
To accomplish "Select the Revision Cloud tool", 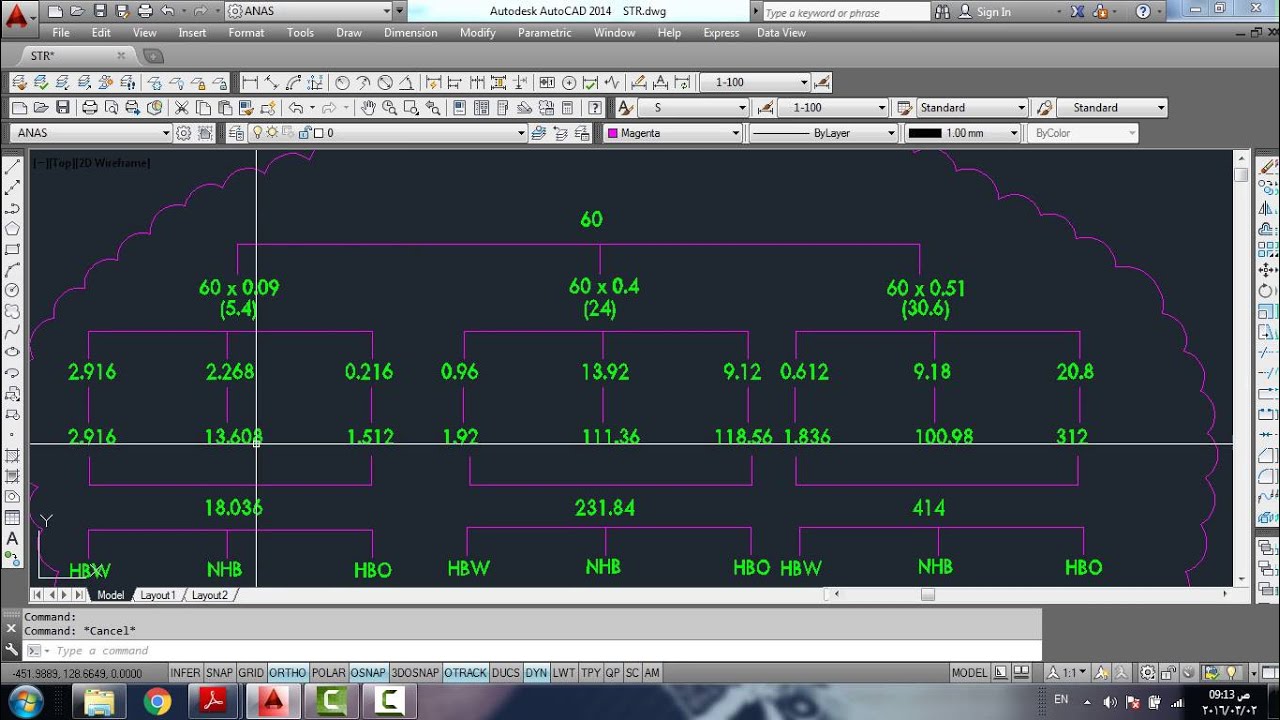I will [x=13, y=311].
